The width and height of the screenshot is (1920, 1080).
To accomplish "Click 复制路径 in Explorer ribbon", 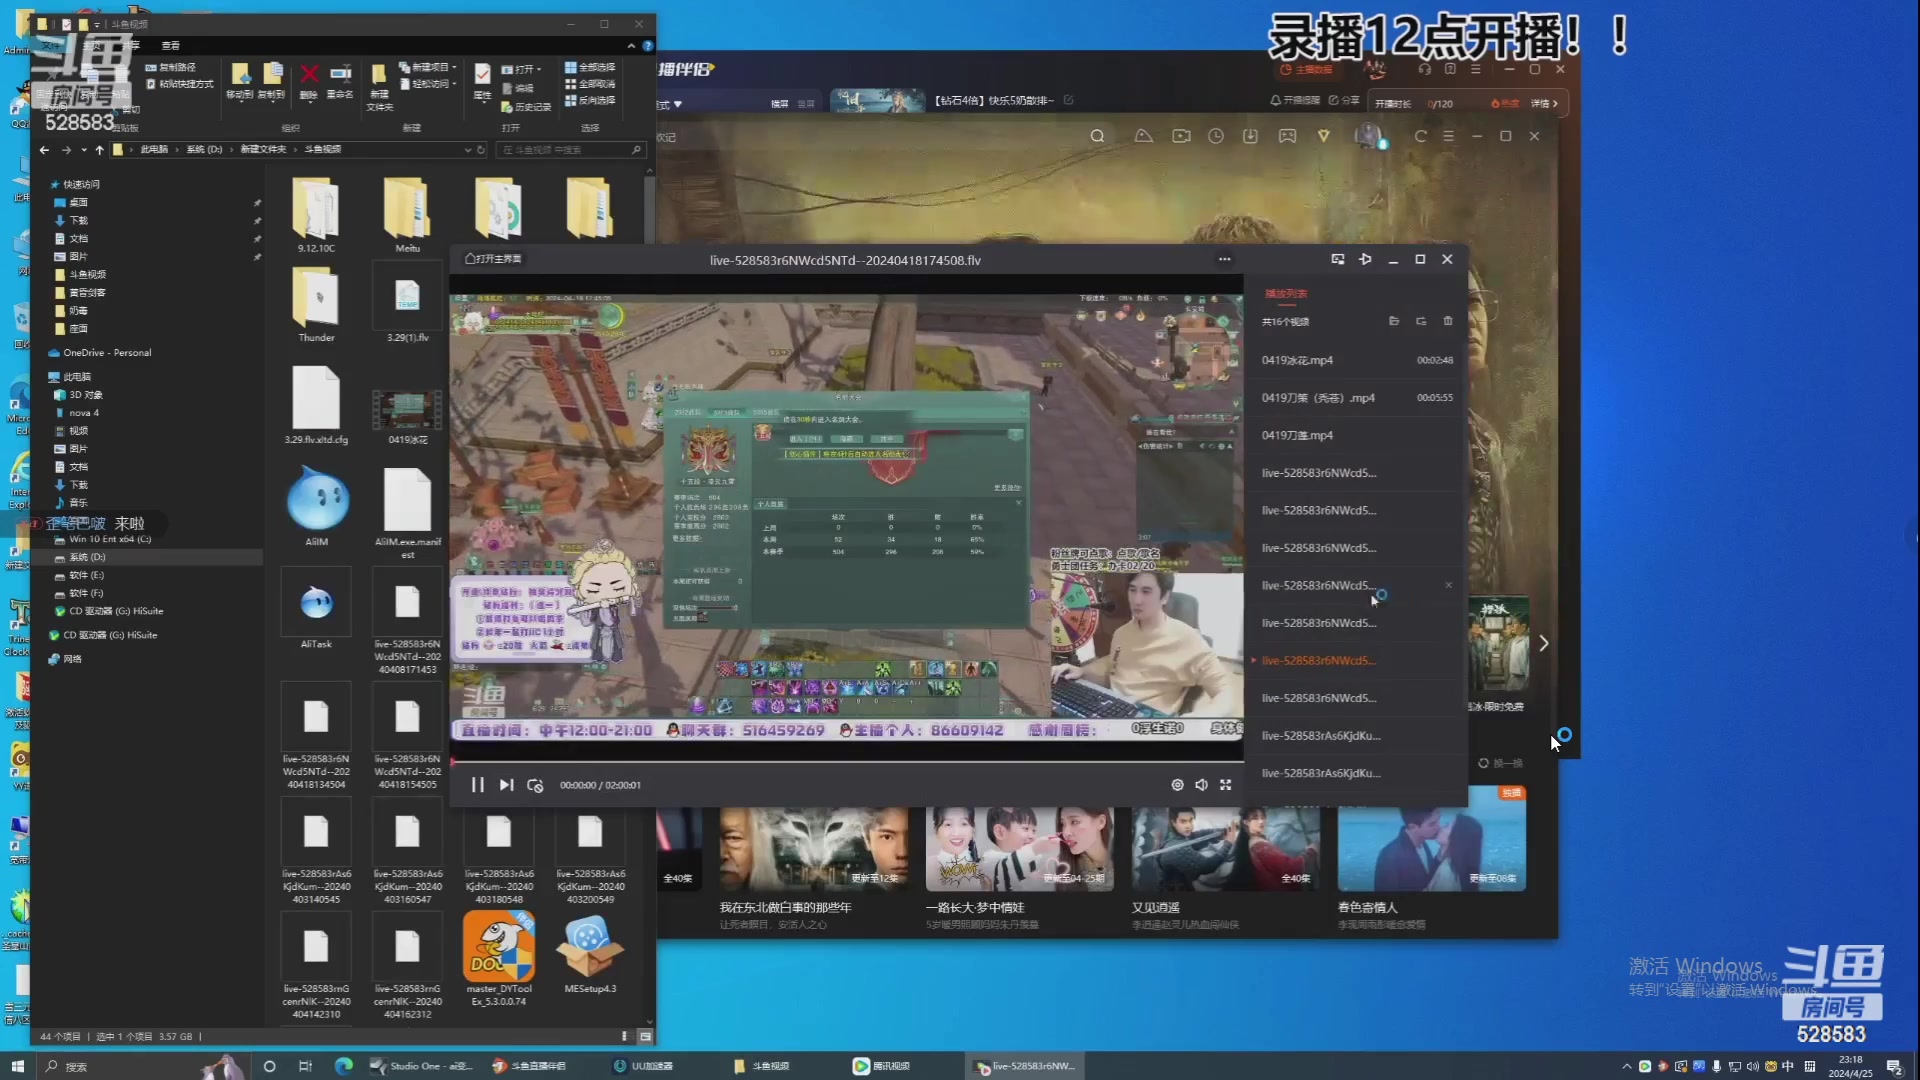I will (x=171, y=67).
